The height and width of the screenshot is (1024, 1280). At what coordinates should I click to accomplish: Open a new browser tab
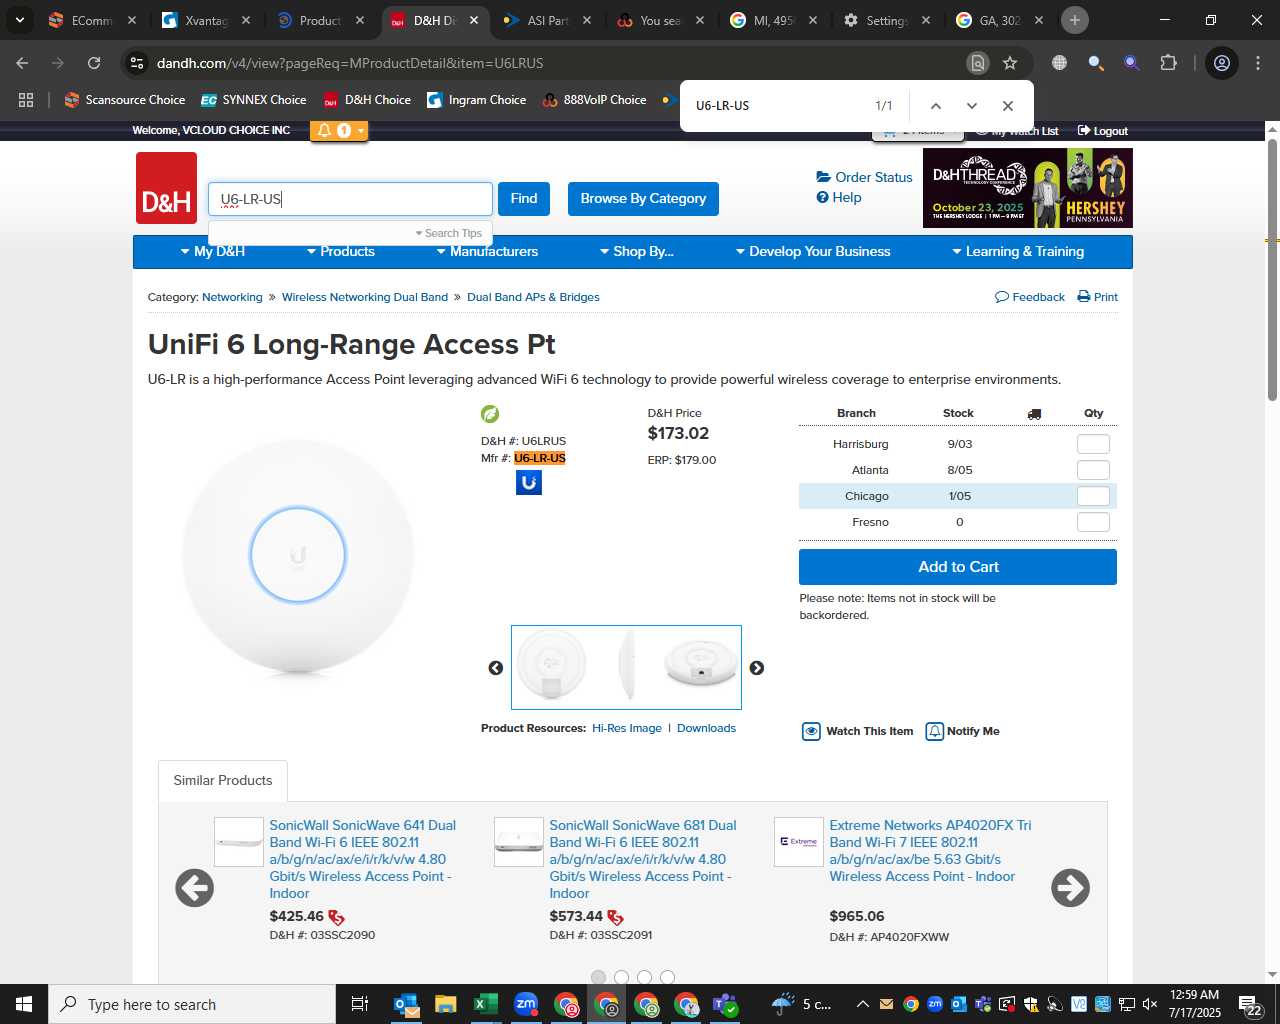click(x=1075, y=20)
